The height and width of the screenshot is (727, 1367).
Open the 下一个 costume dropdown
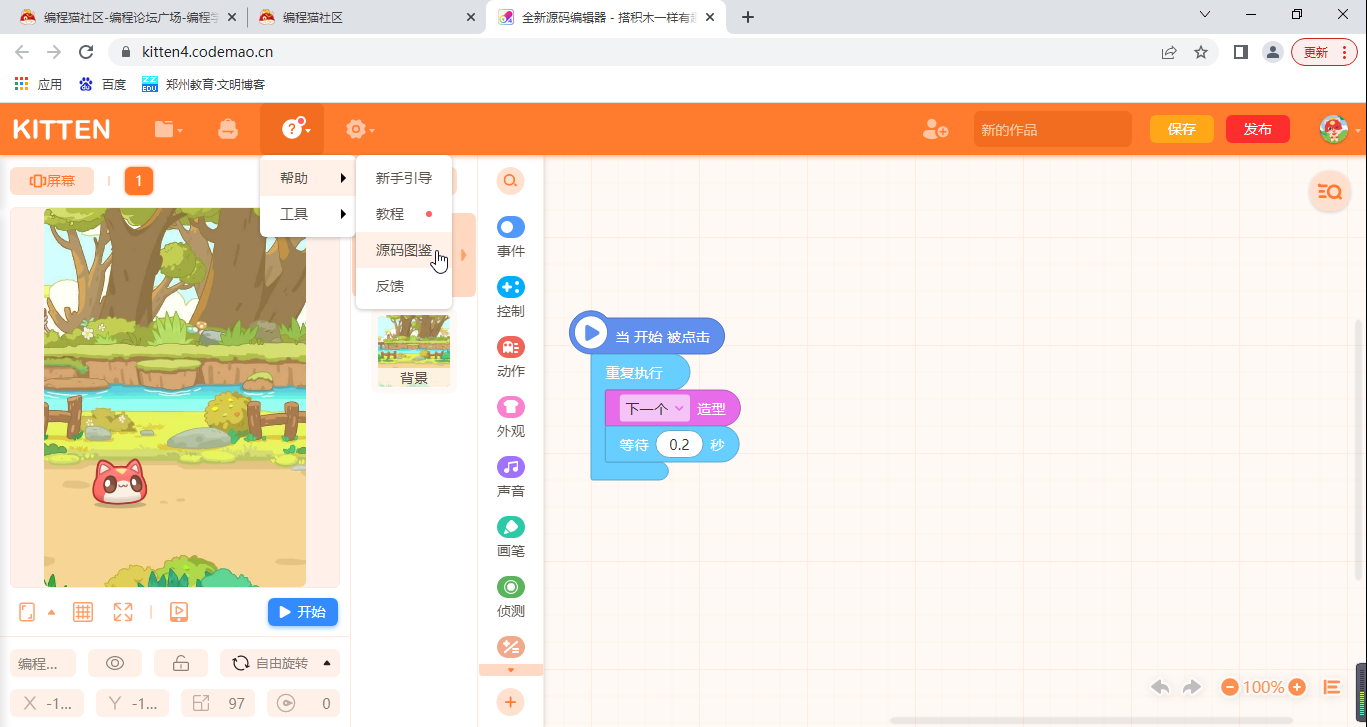point(654,408)
